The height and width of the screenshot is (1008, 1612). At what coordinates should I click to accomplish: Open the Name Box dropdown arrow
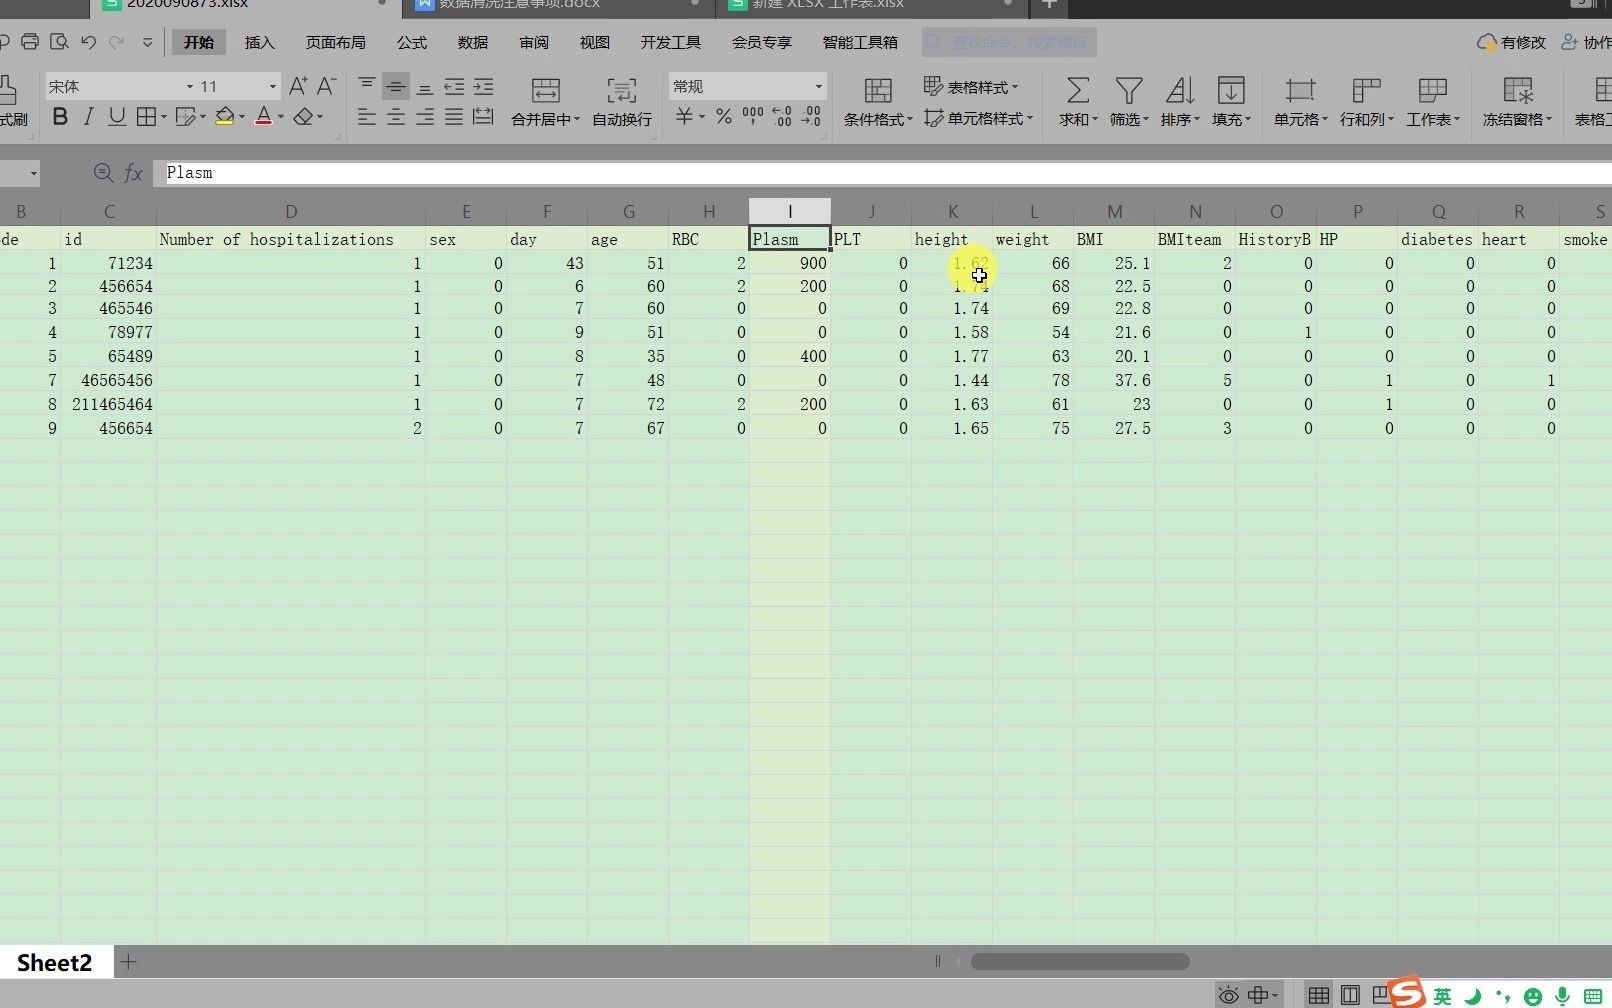(x=33, y=173)
